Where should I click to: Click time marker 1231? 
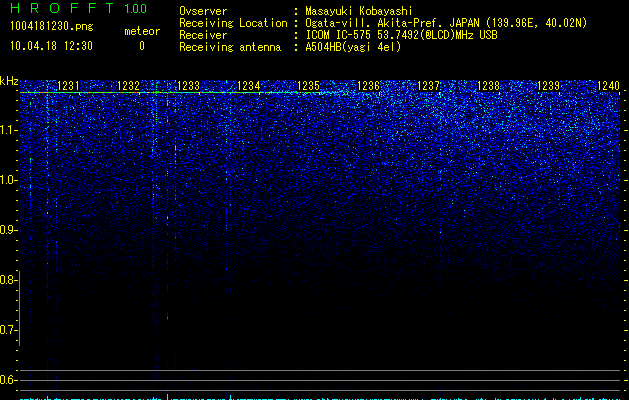(x=68, y=86)
